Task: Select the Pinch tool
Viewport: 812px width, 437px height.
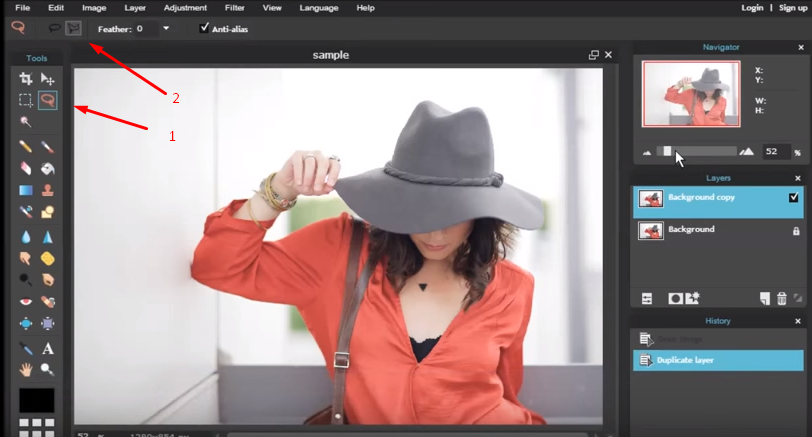Action: tap(48, 324)
